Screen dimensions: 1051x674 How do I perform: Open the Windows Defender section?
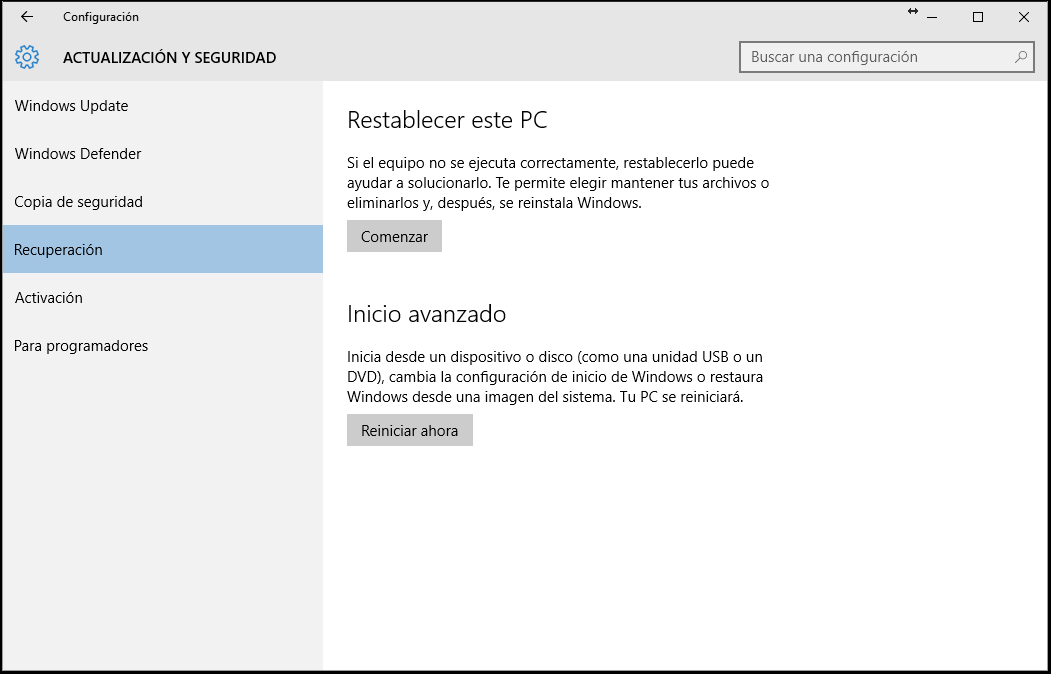(x=163, y=154)
